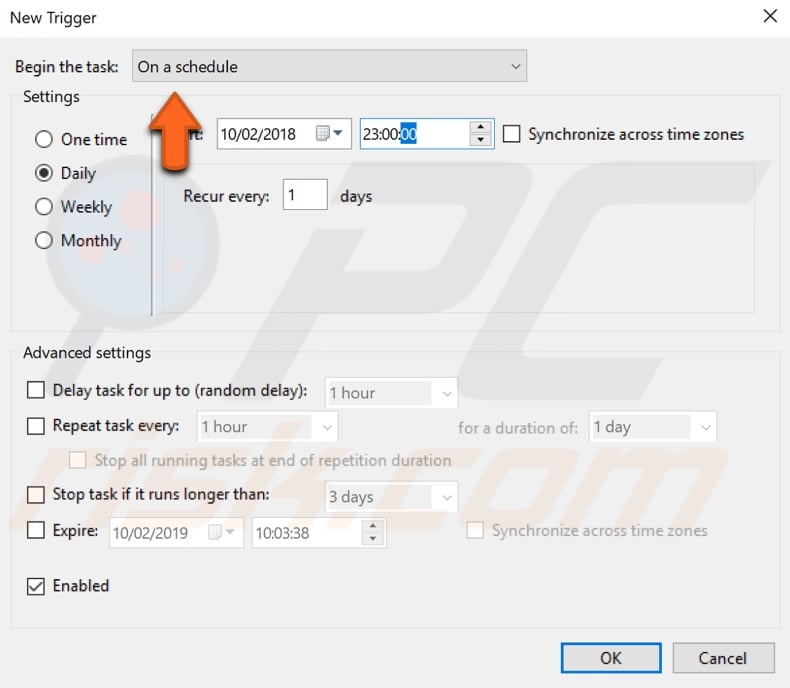This screenshot has height=688, width=790.
Task: Expand the 3 days stop task dropdown
Action: (391, 497)
